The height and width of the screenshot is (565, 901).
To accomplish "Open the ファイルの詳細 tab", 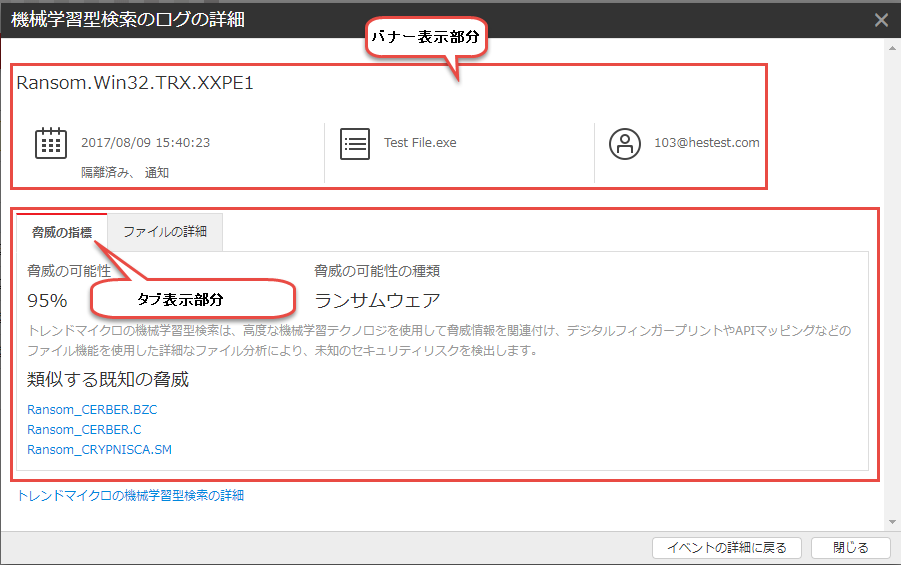I will (165, 232).
